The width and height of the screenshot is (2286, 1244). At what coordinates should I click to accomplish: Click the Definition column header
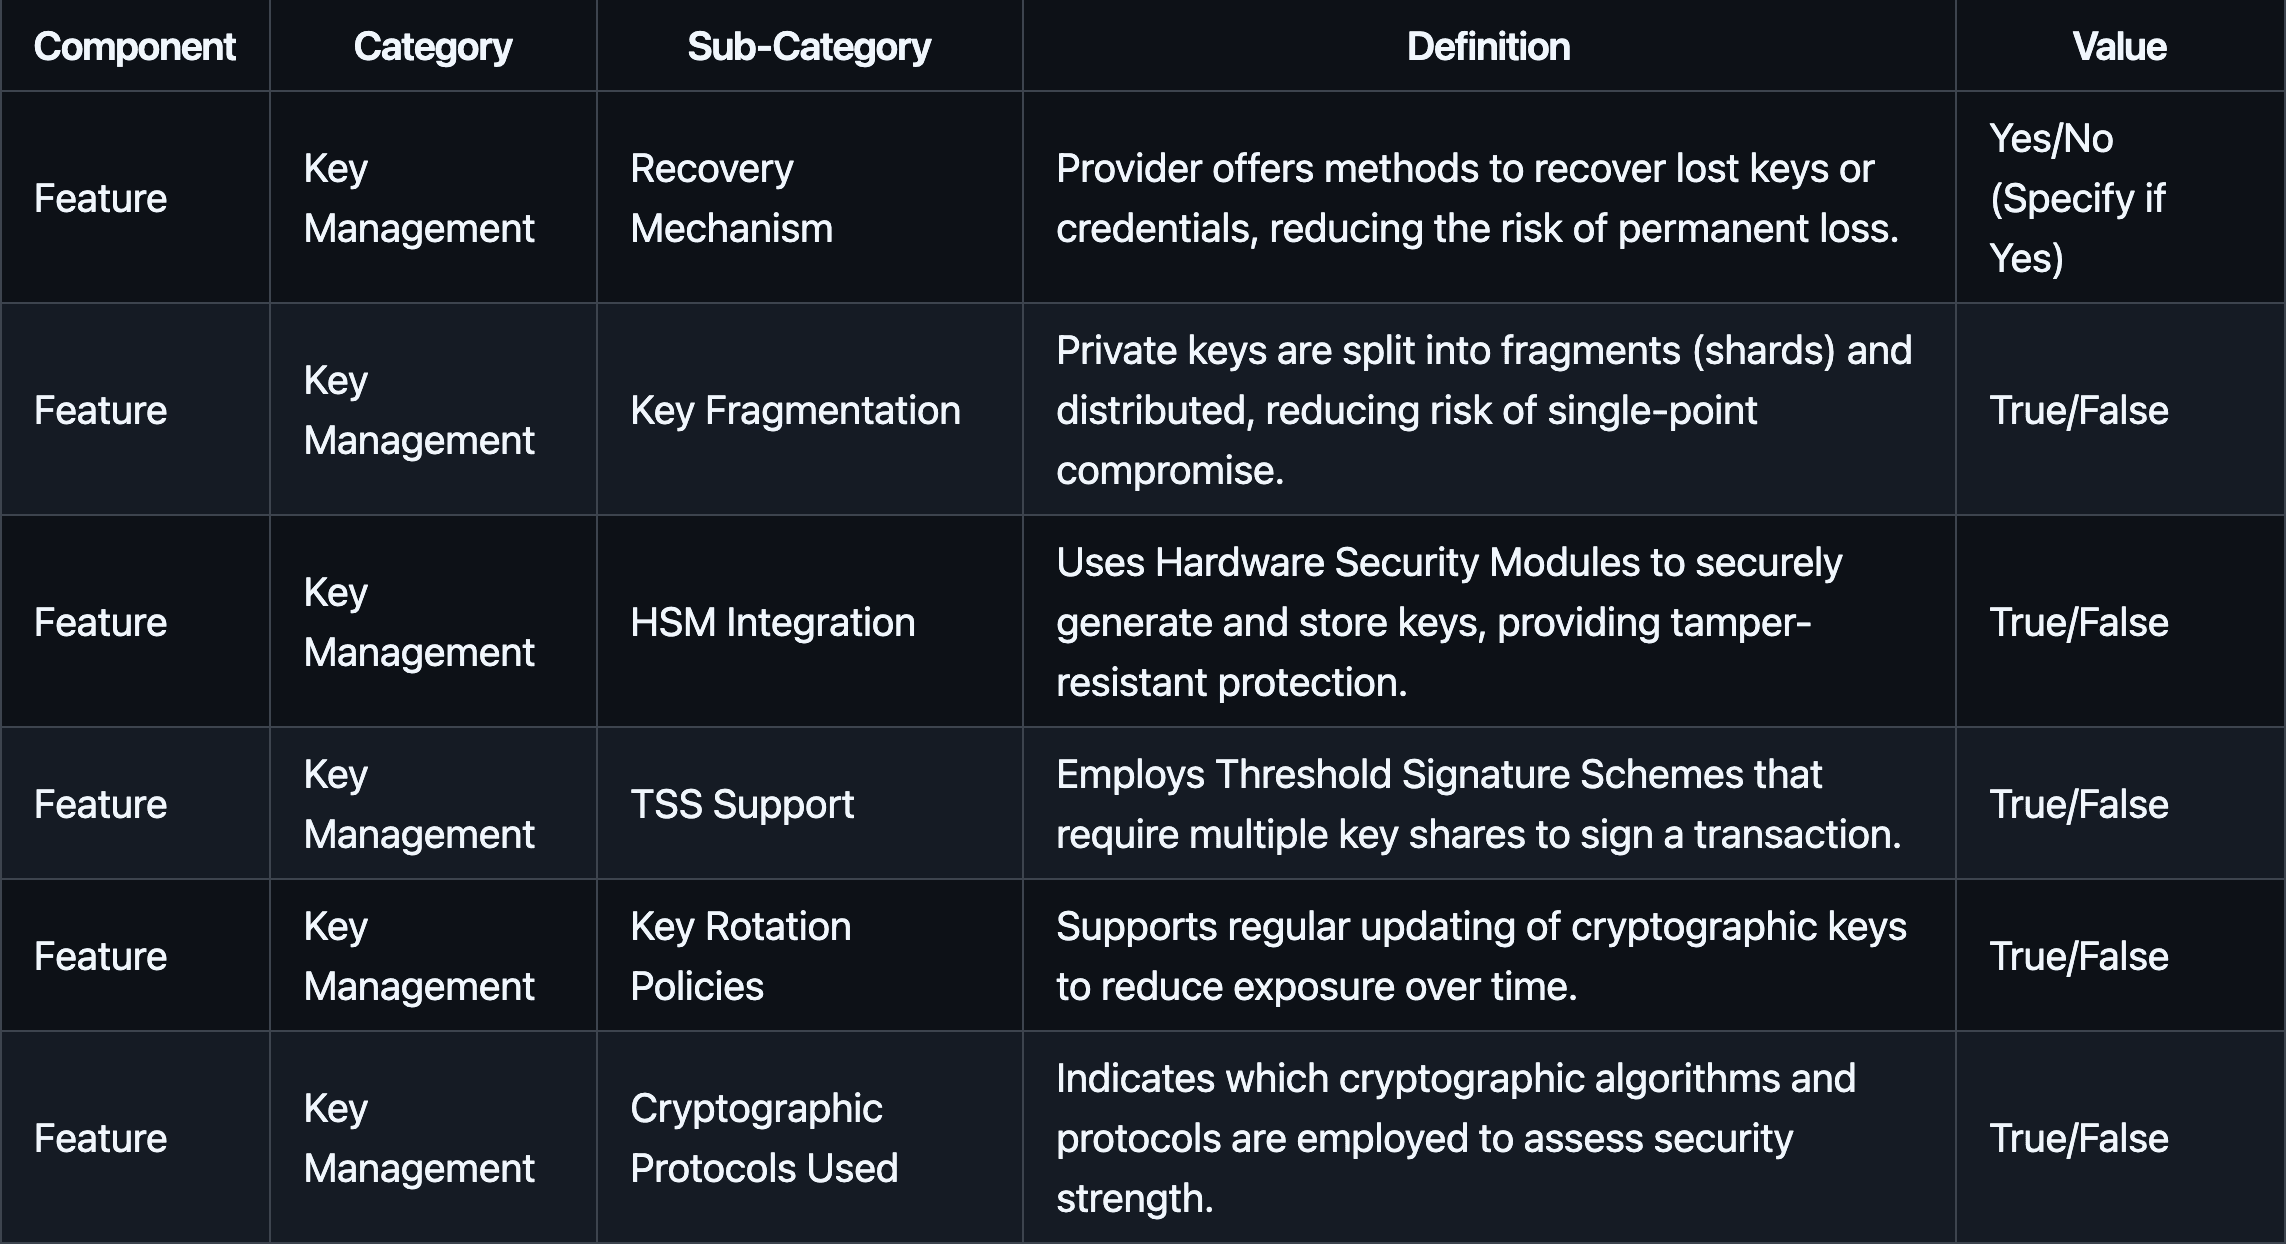point(1488,47)
